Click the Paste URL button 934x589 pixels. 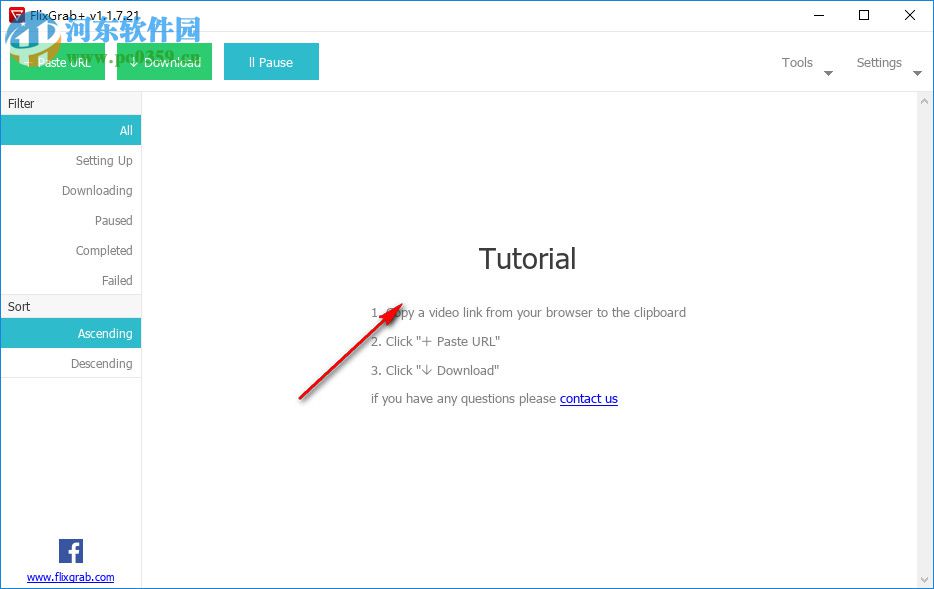[57, 61]
